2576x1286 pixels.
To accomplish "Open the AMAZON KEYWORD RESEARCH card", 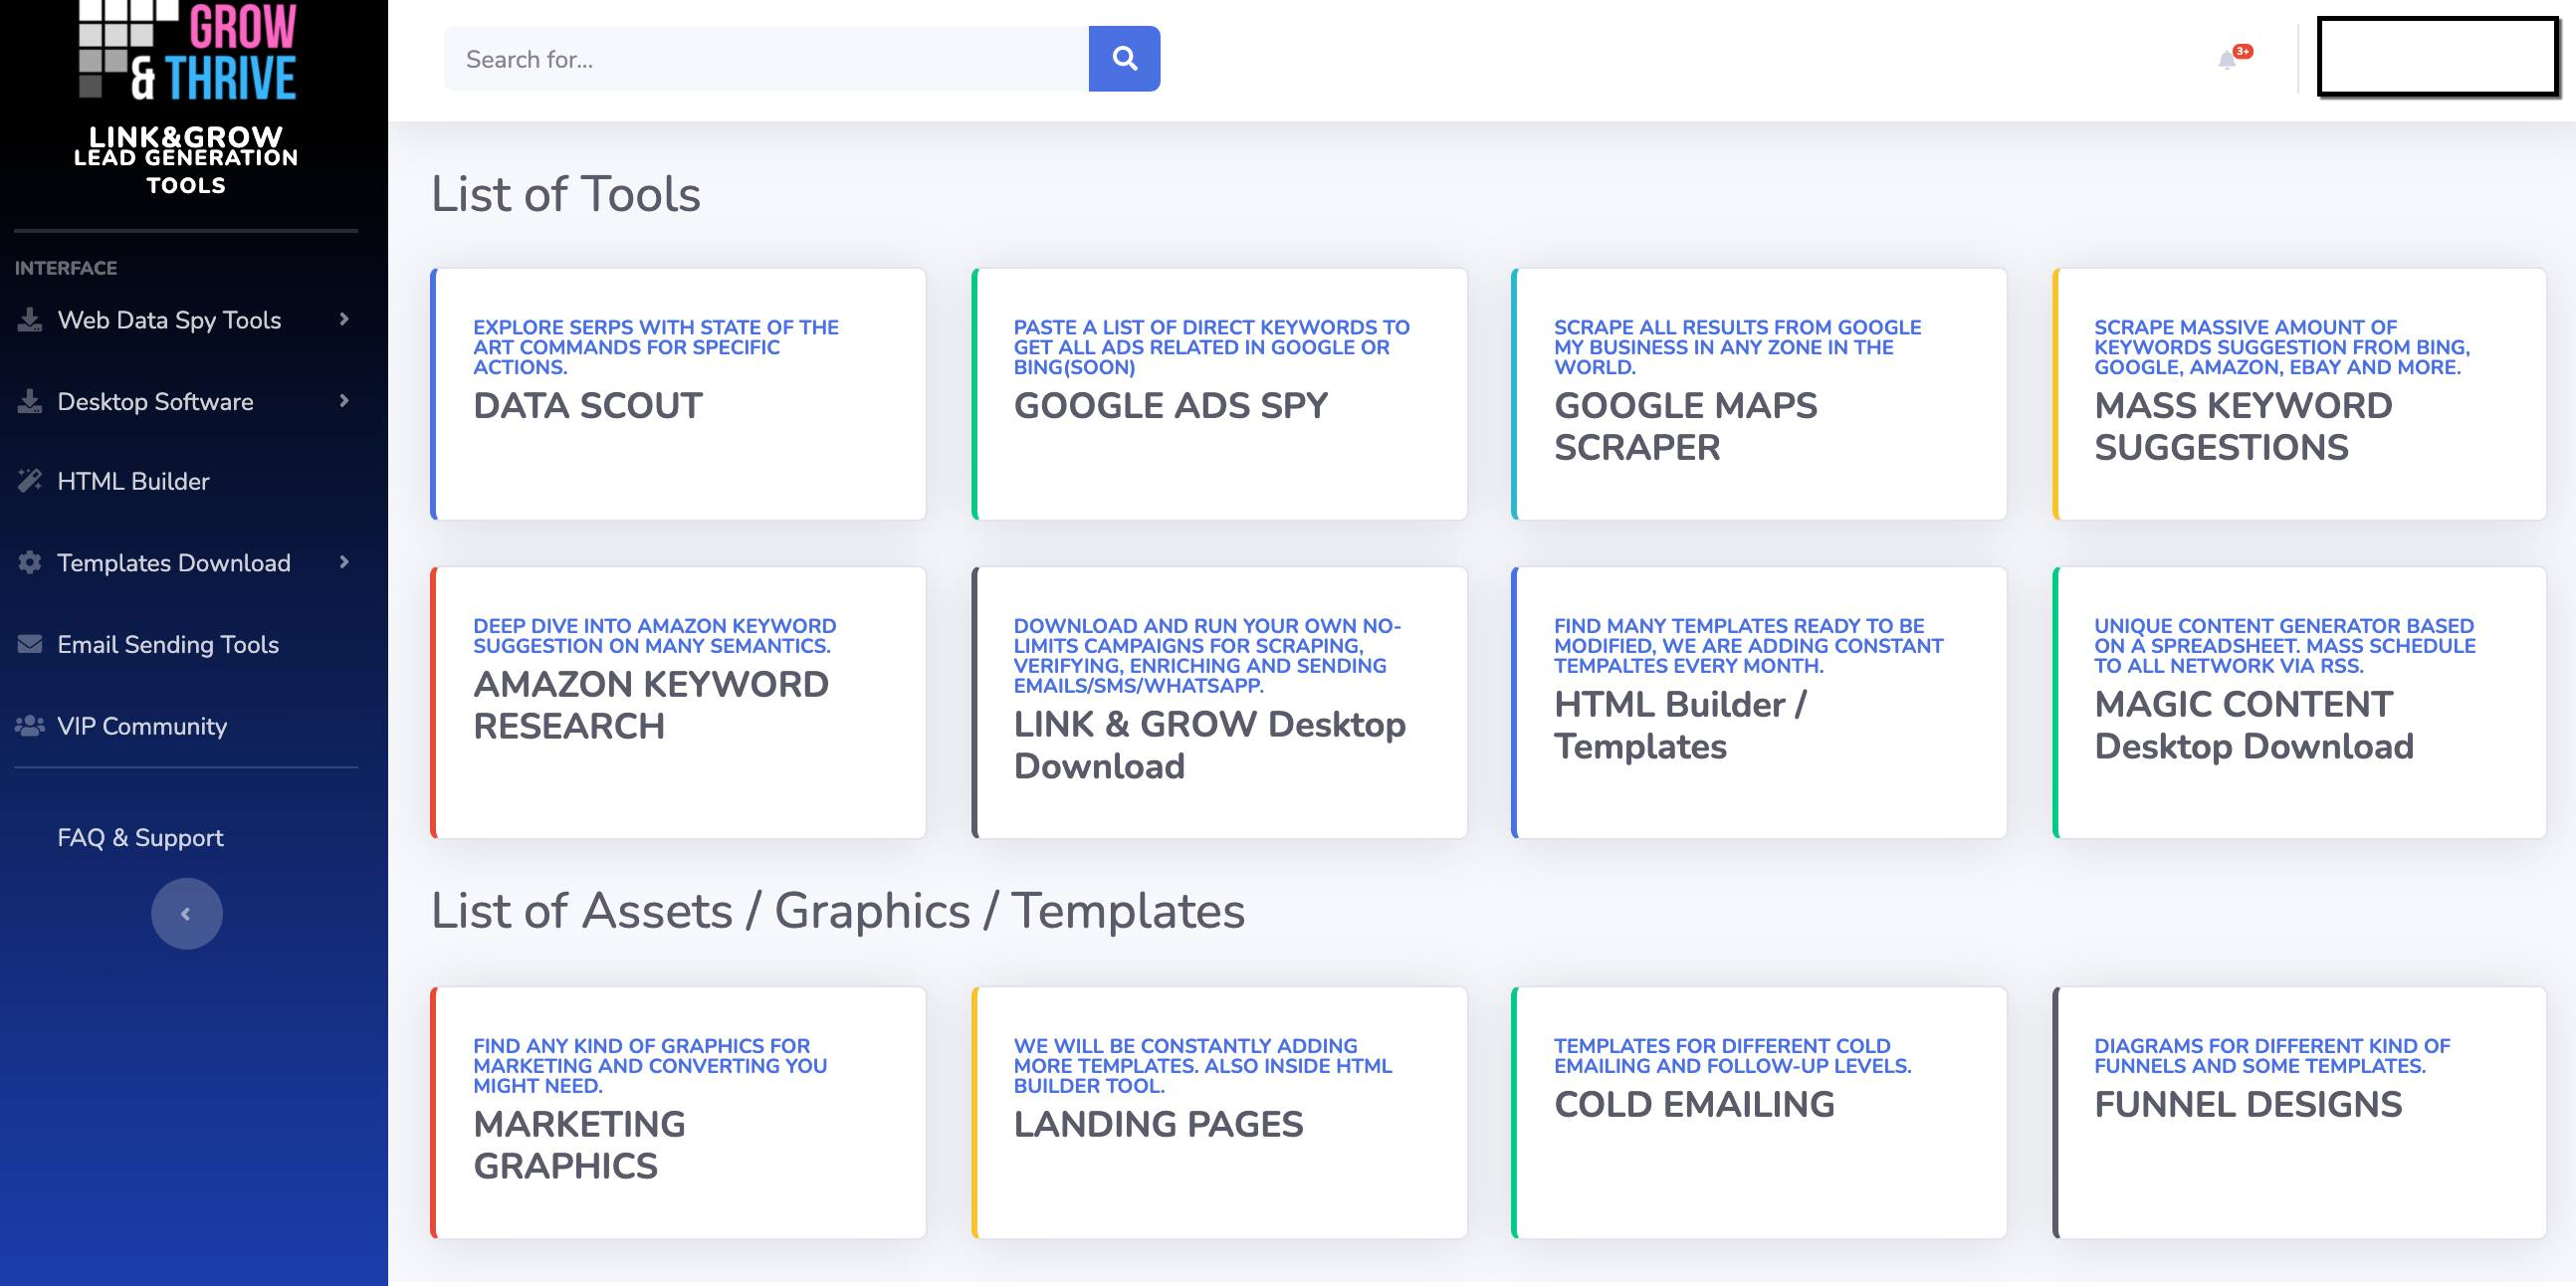I will tap(679, 703).
